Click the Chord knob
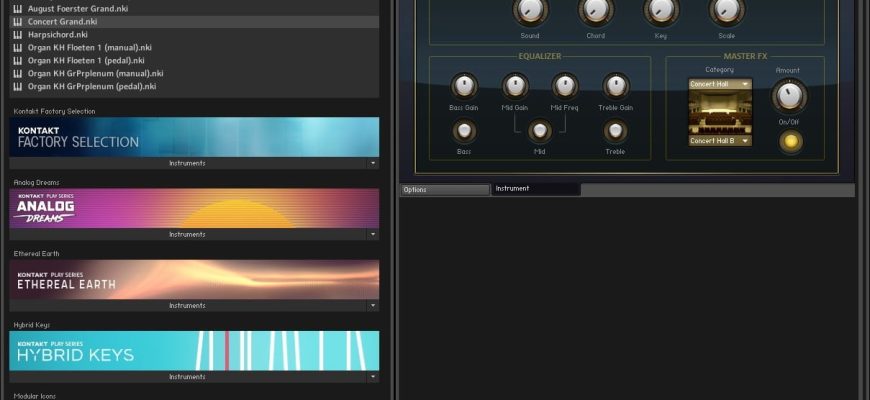This screenshot has width=870, height=400. (x=595, y=12)
